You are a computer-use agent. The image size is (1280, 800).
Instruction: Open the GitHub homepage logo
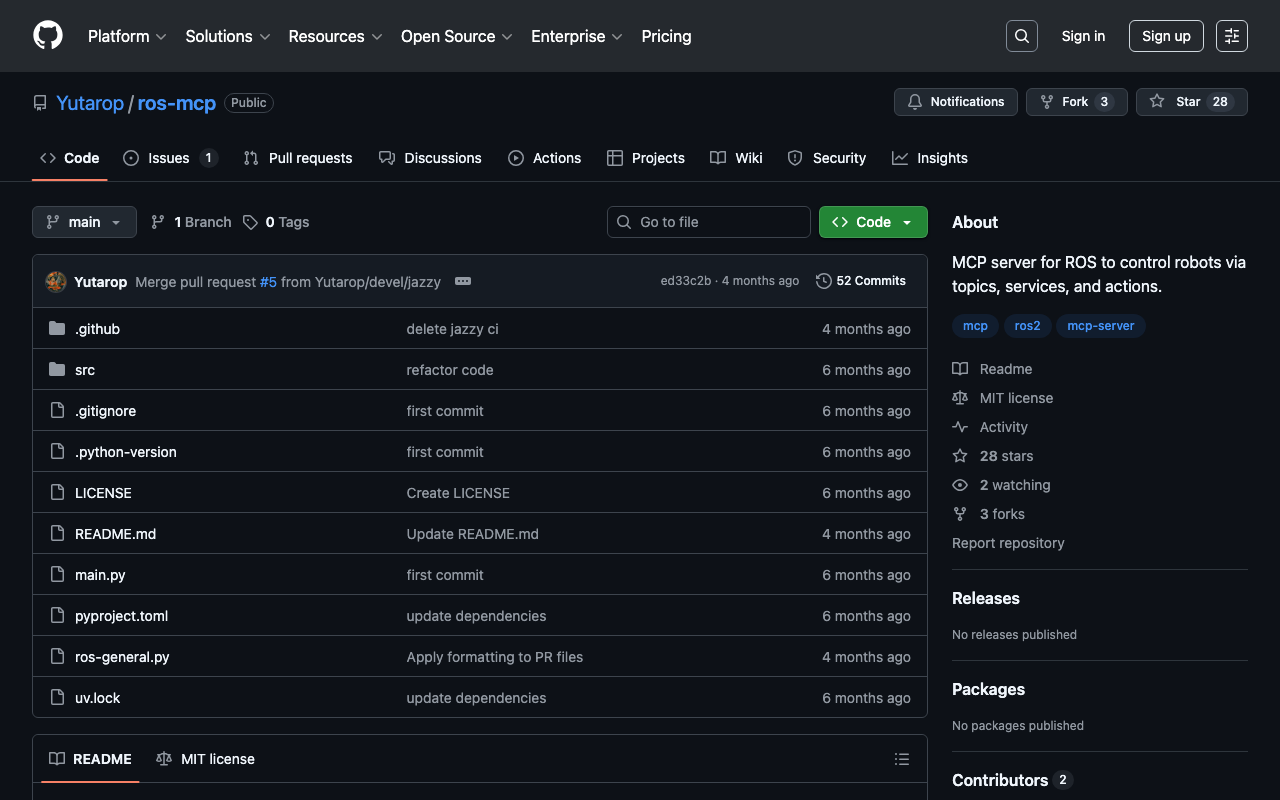48,36
